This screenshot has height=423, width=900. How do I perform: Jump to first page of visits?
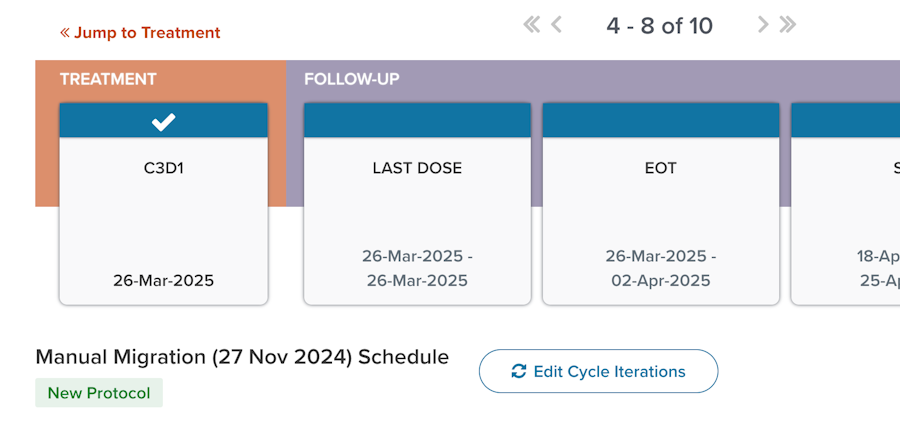(532, 25)
